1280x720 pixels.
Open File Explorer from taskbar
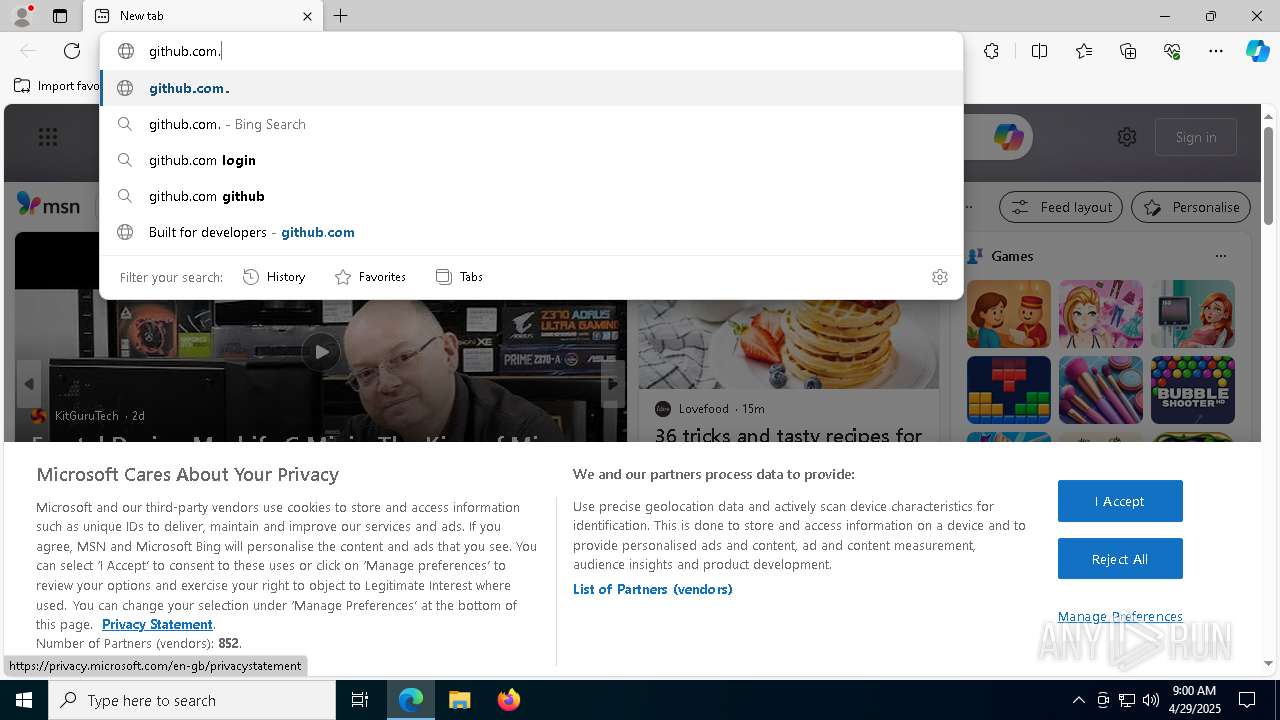click(459, 700)
